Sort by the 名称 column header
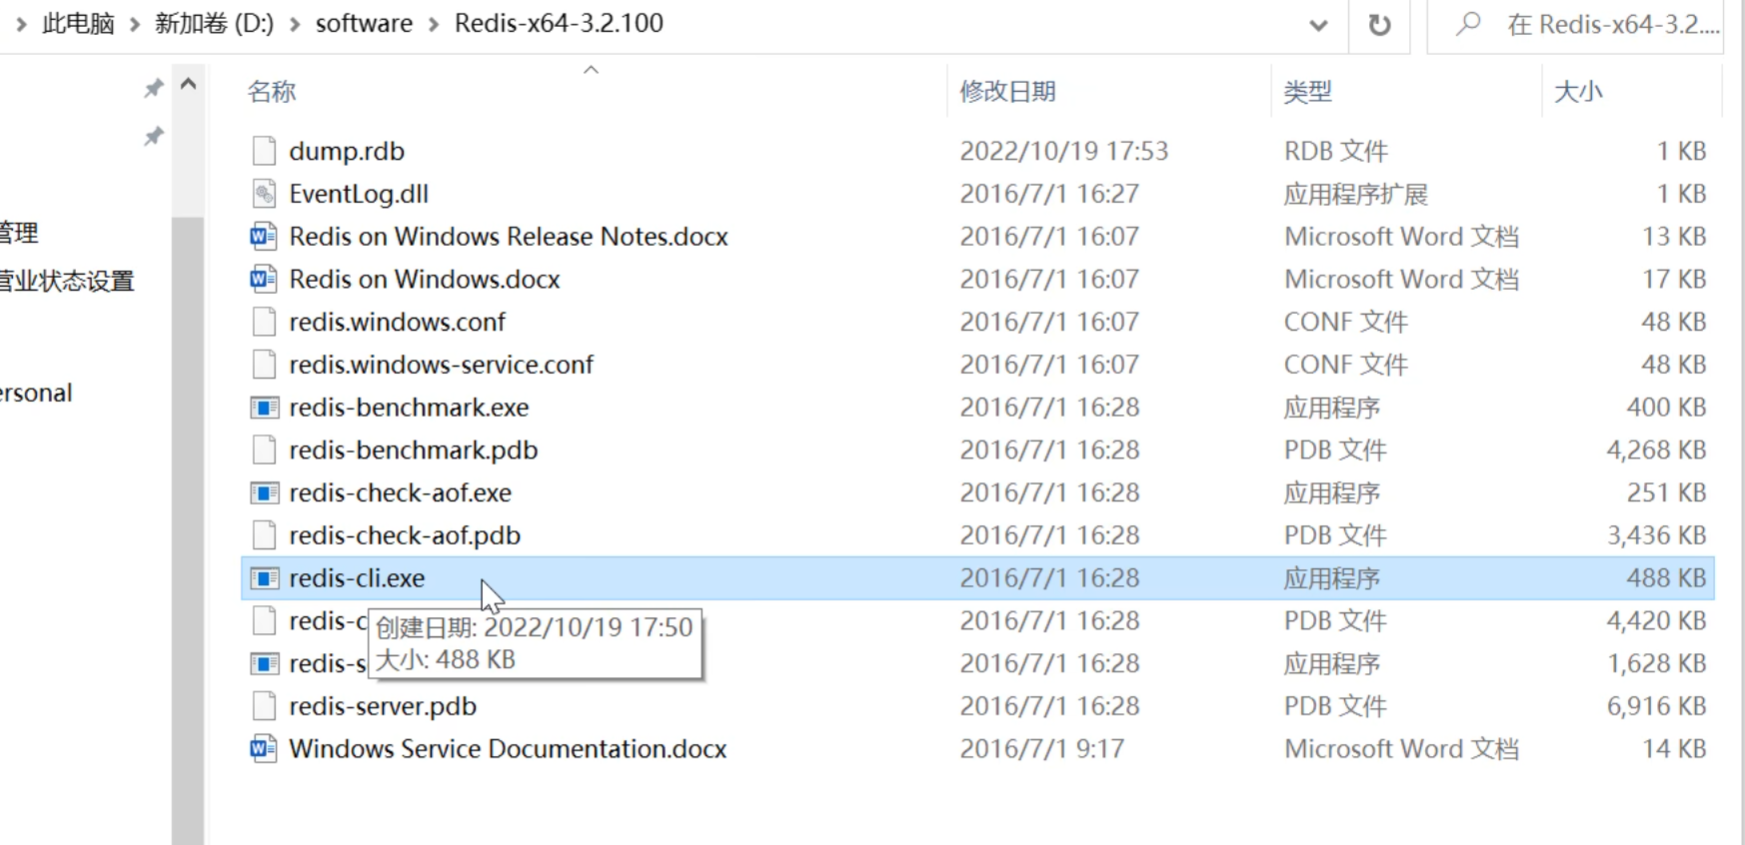1745x845 pixels. [x=272, y=92]
